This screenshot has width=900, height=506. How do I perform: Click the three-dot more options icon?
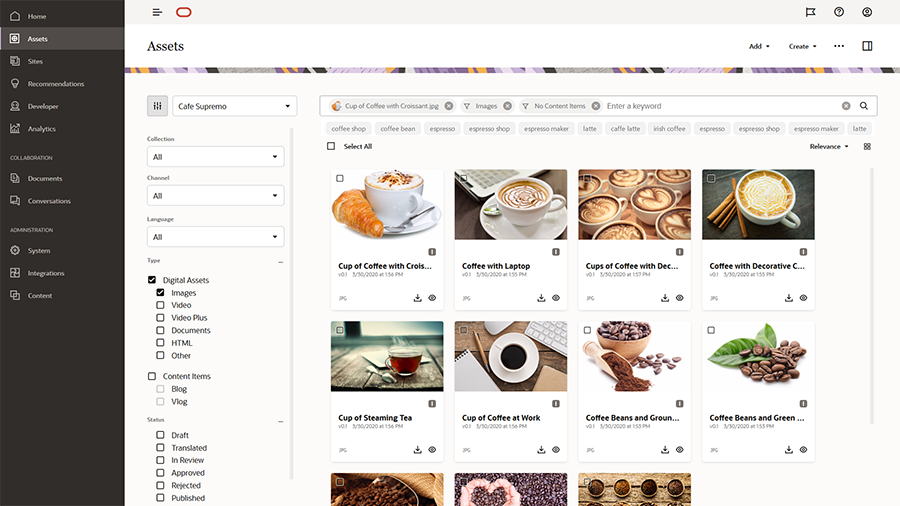(x=839, y=46)
